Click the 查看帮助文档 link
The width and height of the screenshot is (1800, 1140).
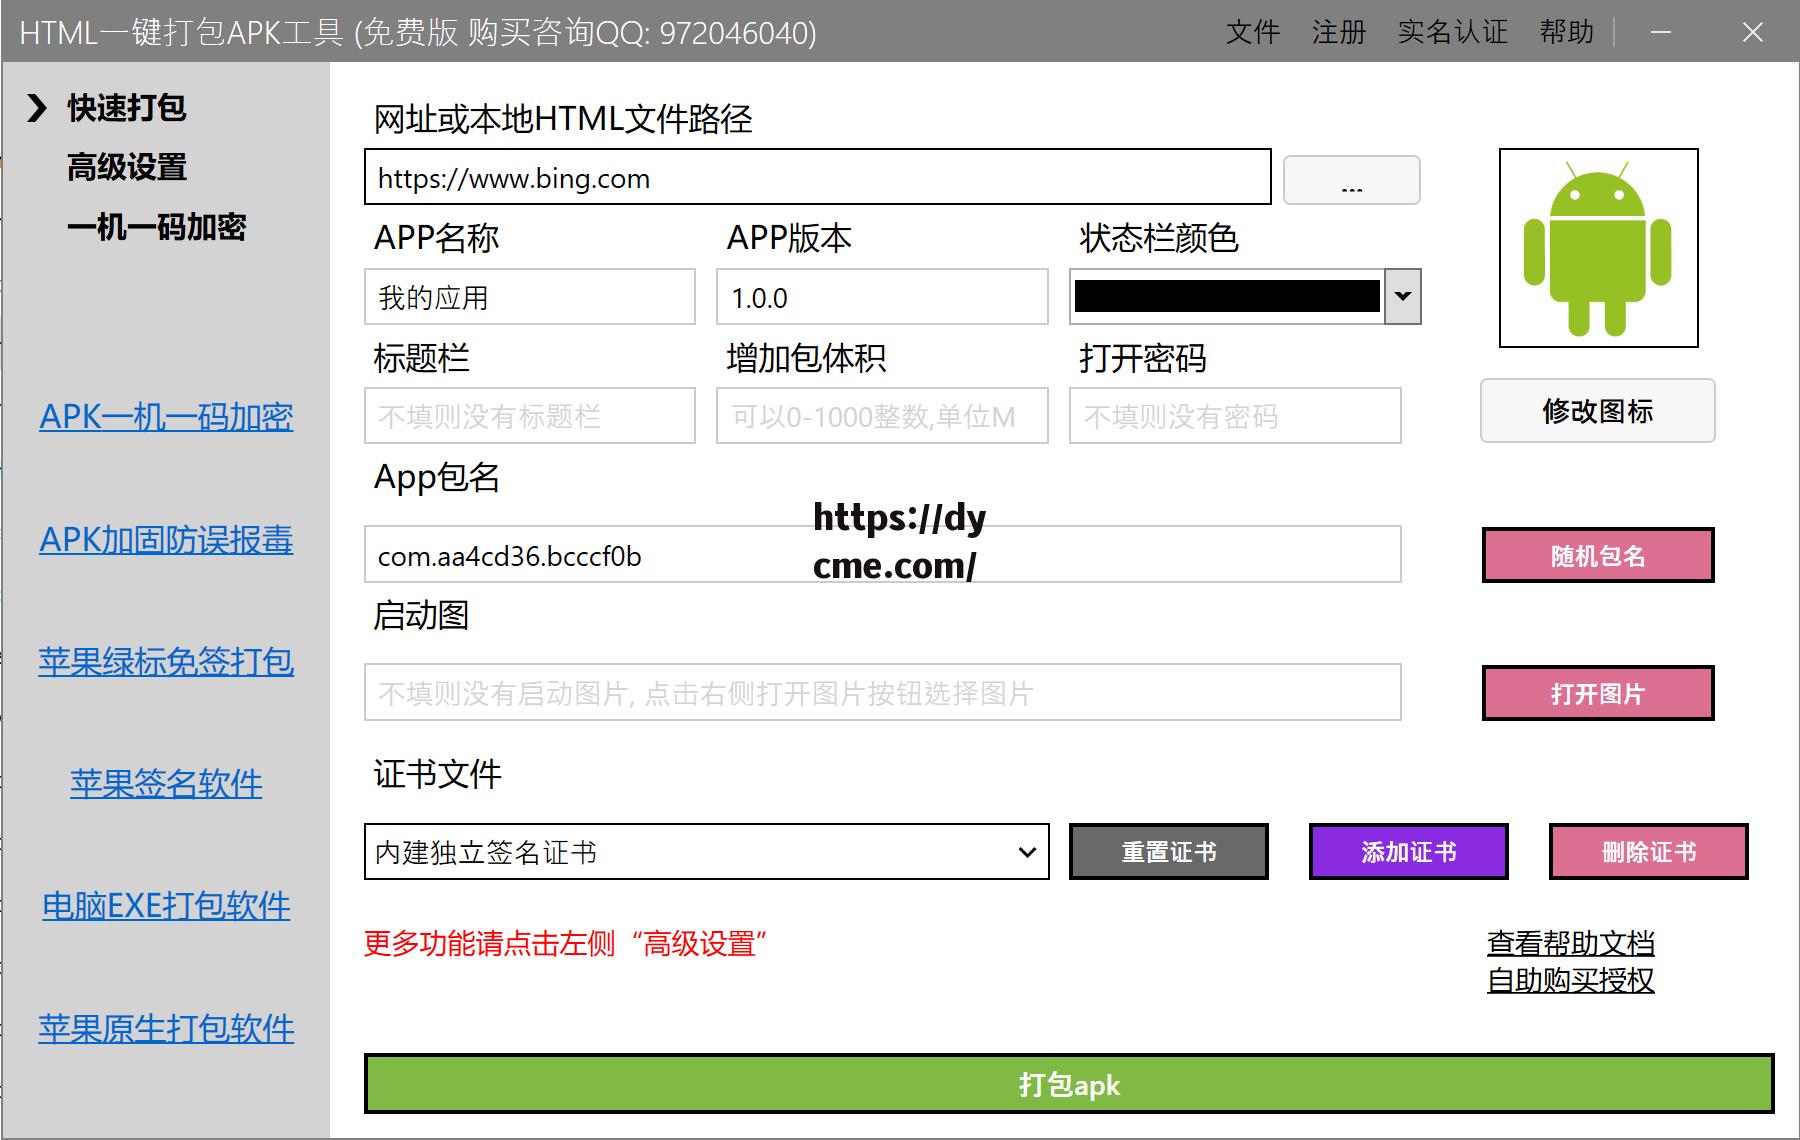(1570, 943)
